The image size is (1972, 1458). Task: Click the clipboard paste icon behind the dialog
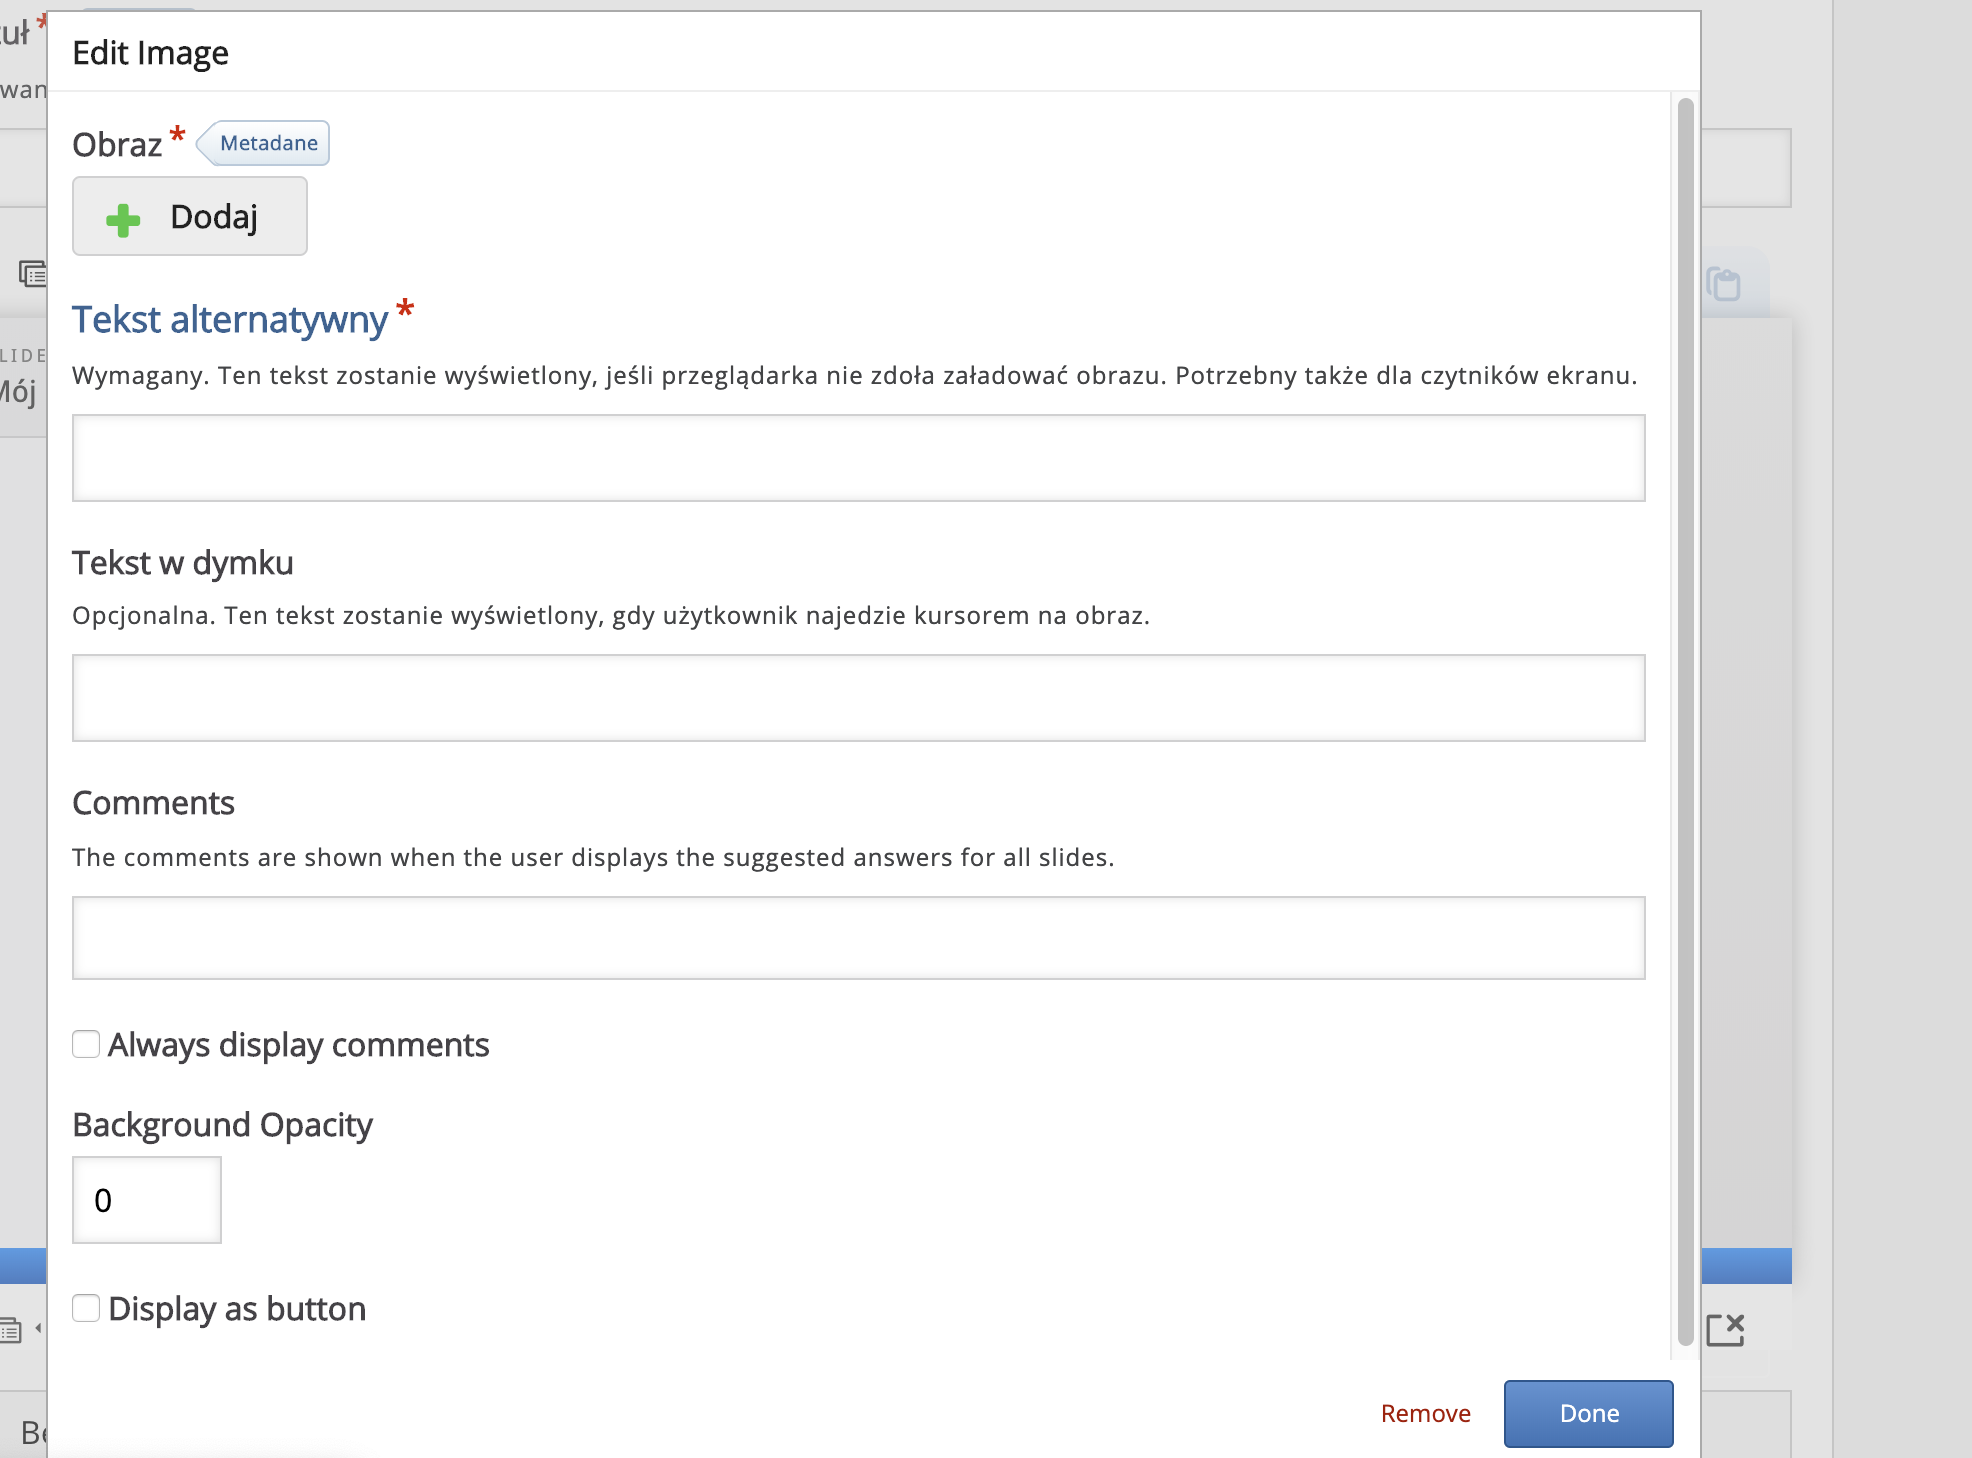click(1724, 284)
